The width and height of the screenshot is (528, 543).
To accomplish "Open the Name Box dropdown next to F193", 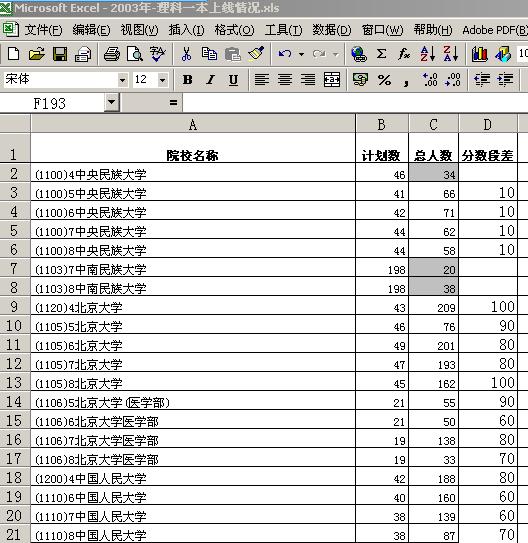I will [111, 103].
